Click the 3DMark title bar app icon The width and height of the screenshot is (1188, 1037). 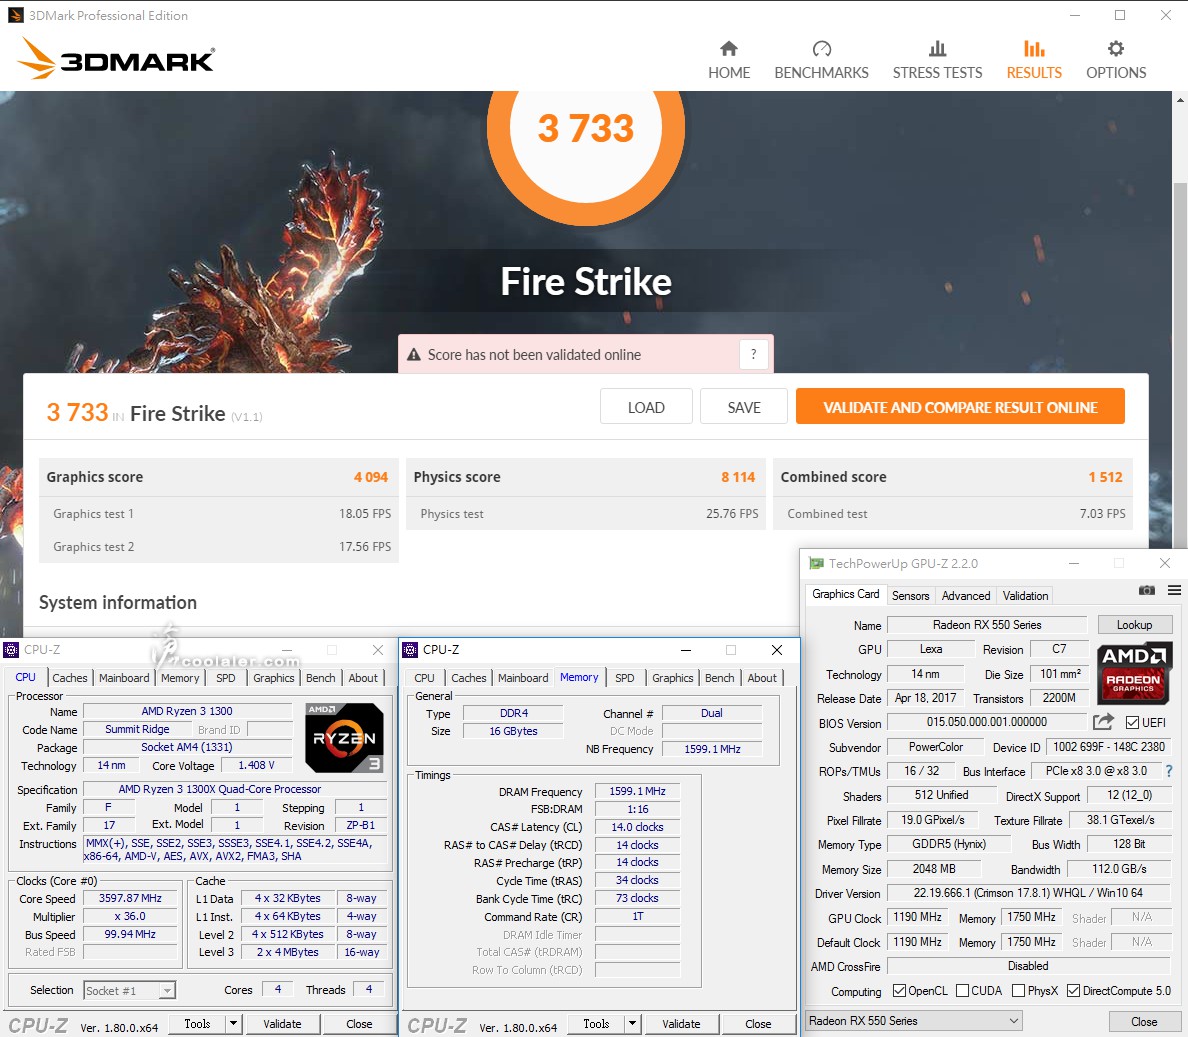coord(15,15)
